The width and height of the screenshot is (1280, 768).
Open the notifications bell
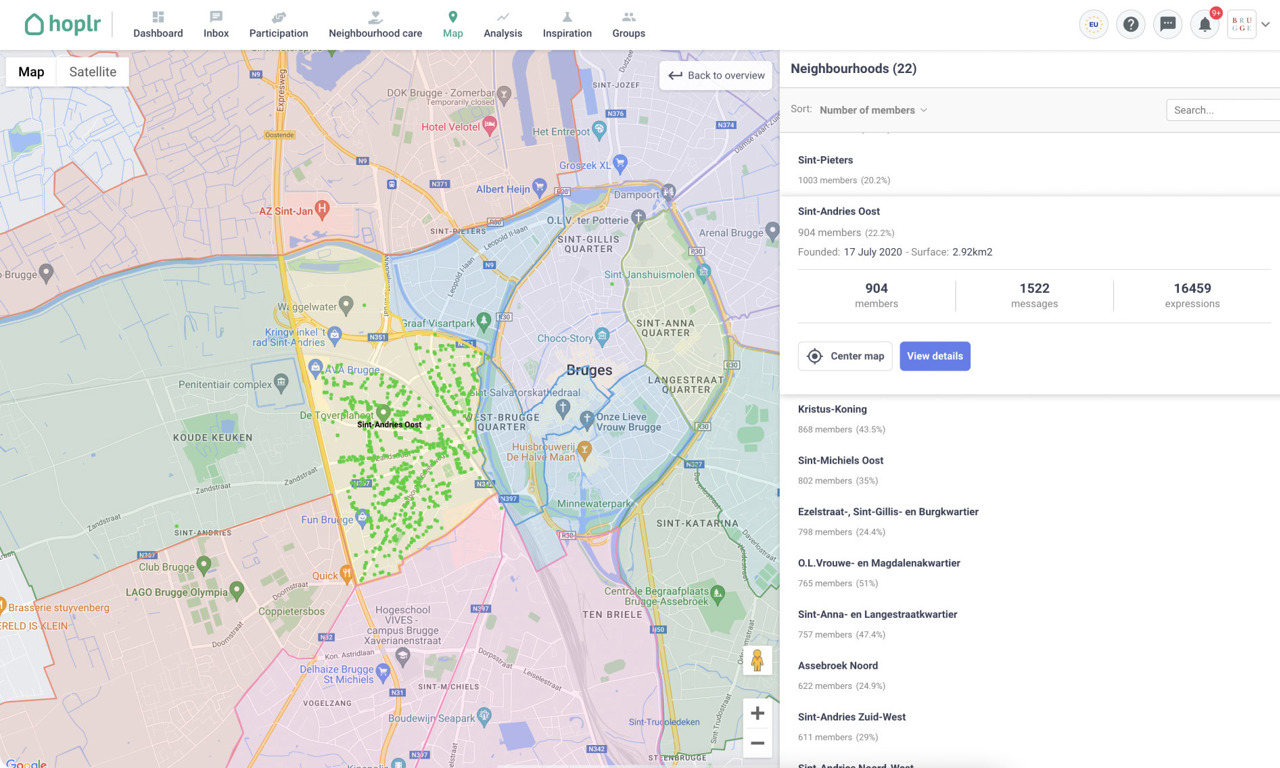[1205, 25]
